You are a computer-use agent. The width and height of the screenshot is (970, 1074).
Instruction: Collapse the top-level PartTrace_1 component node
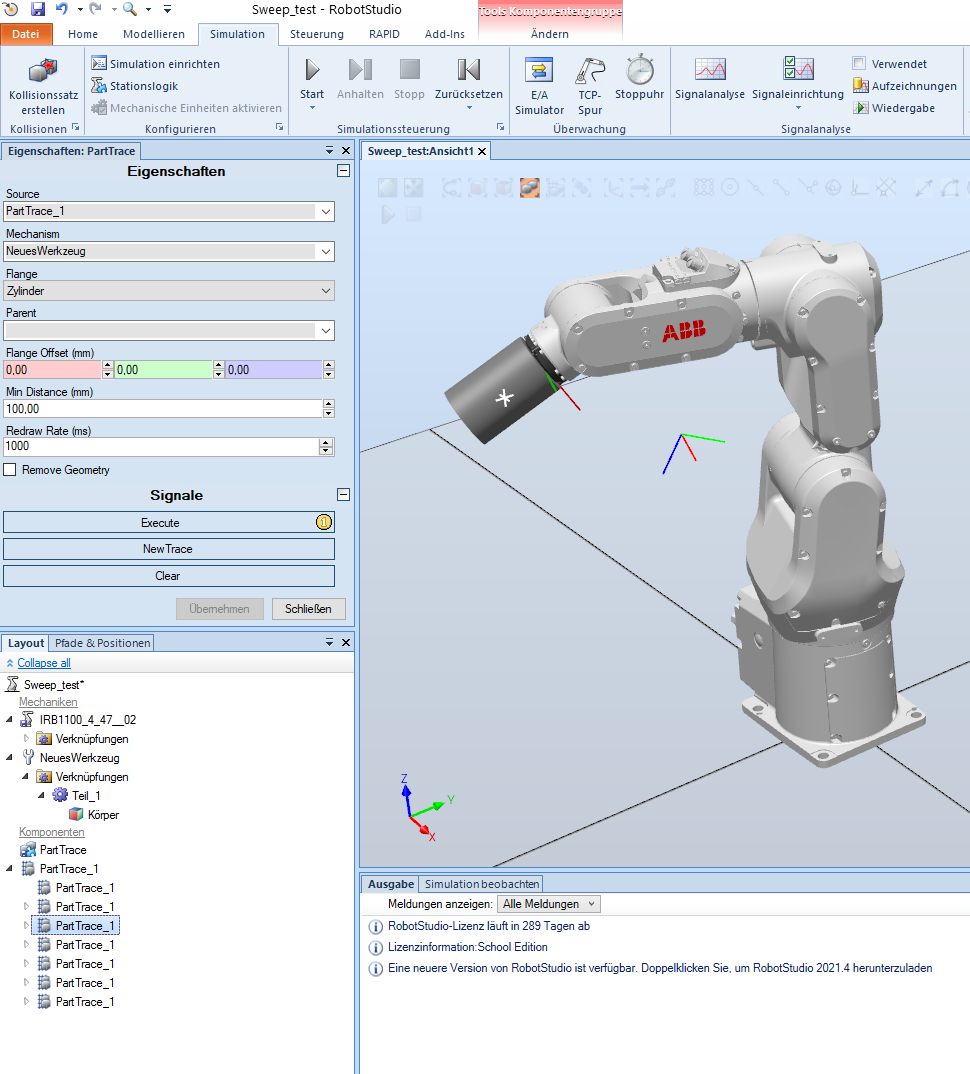point(10,869)
